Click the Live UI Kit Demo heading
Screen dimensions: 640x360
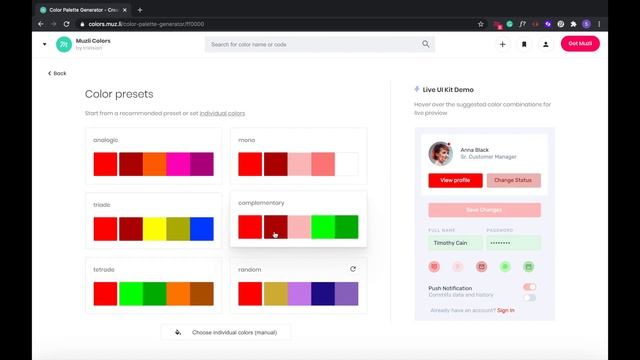point(448,90)
